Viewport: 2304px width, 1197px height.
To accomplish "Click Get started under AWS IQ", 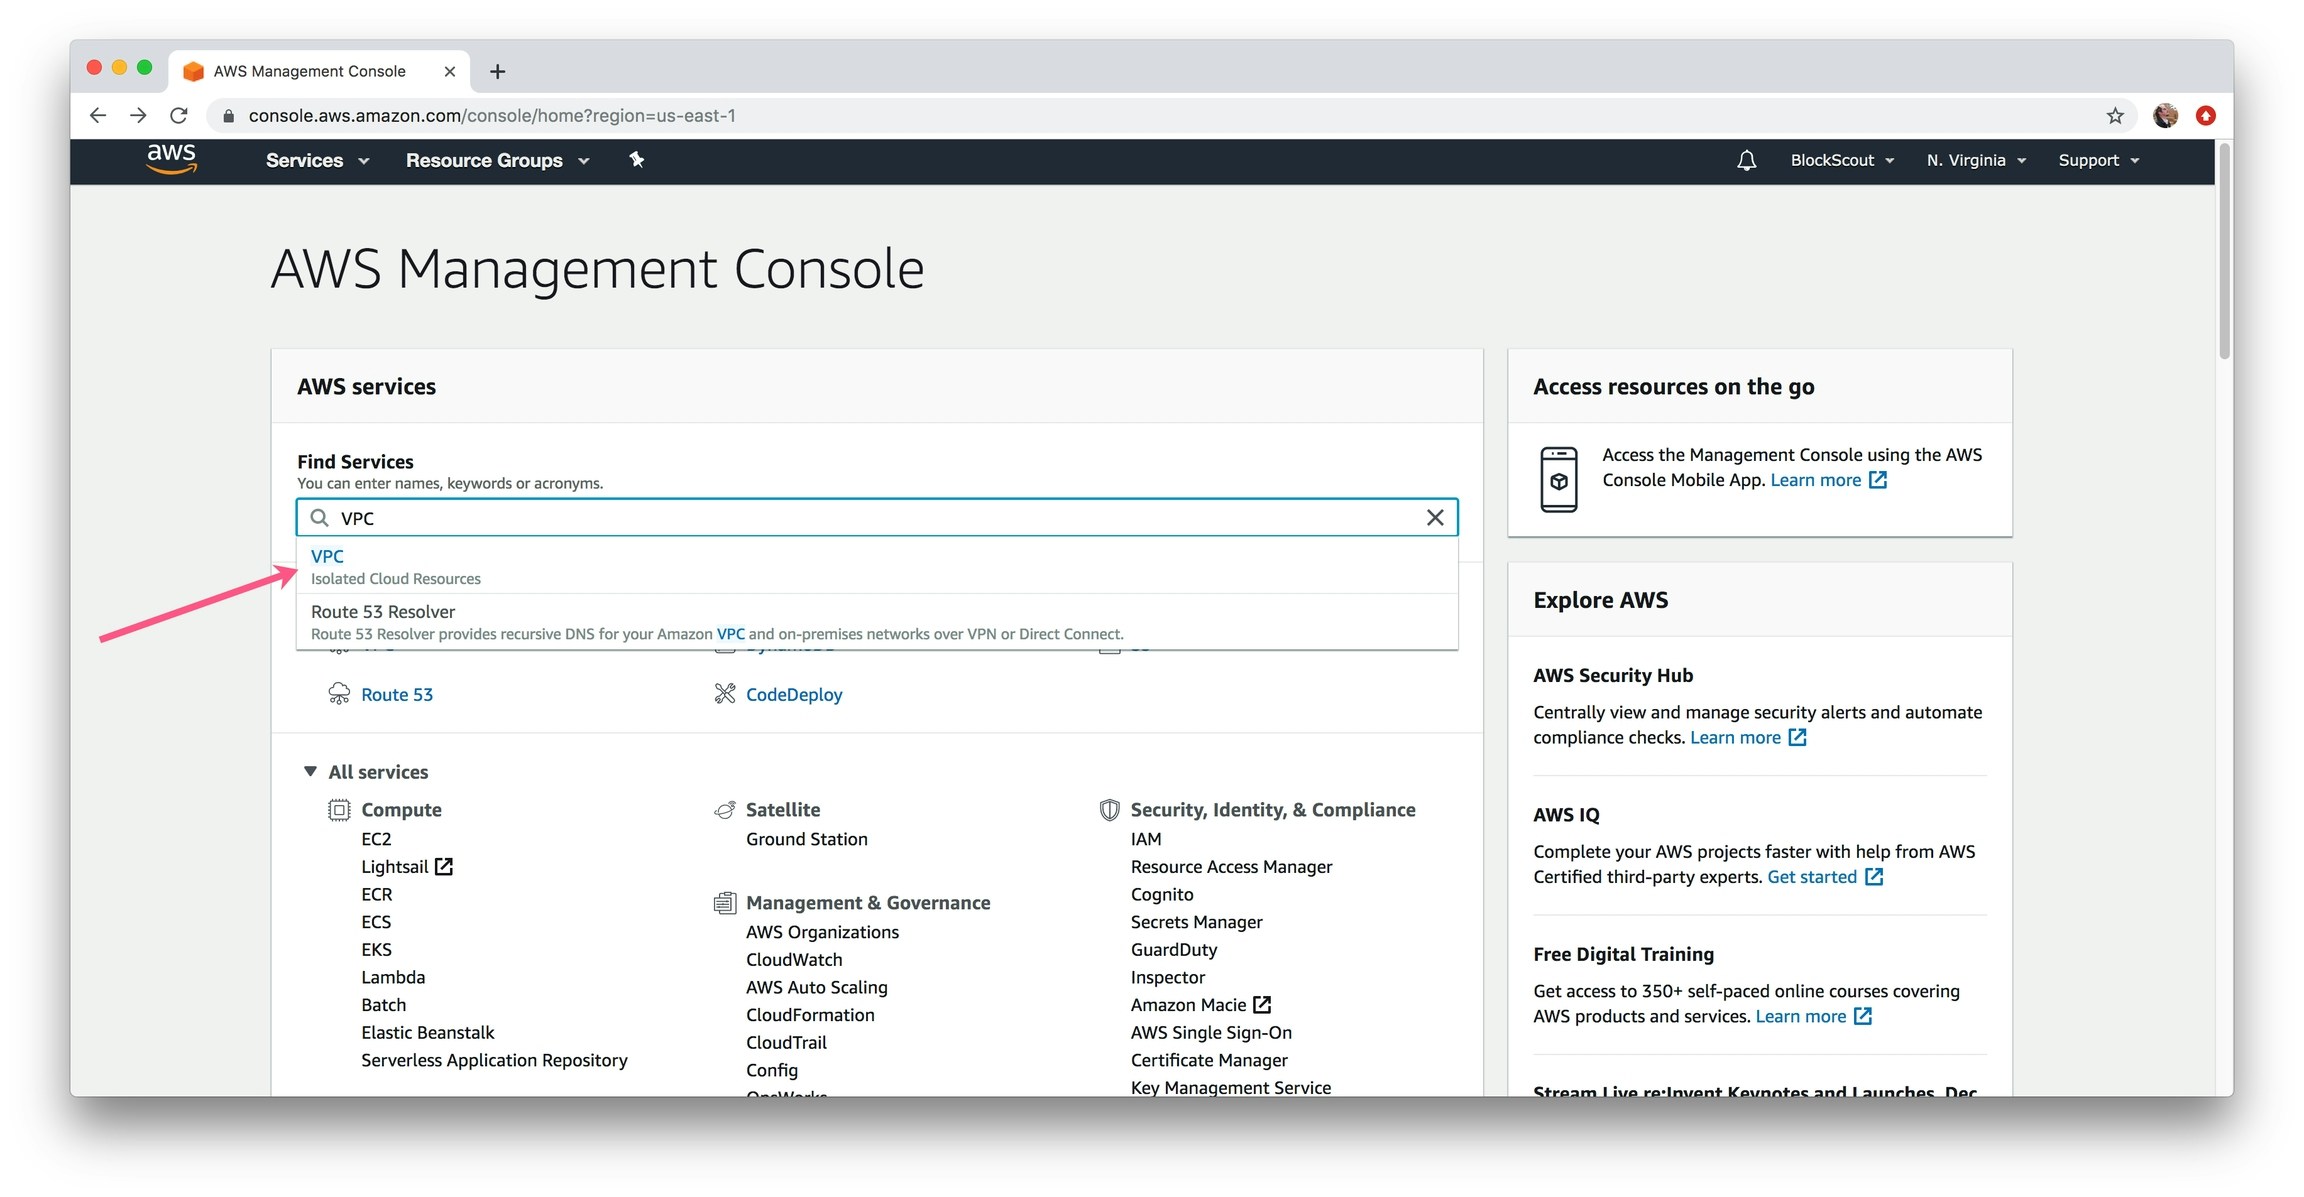I will pyautogui.click(x=1811, y=877).
